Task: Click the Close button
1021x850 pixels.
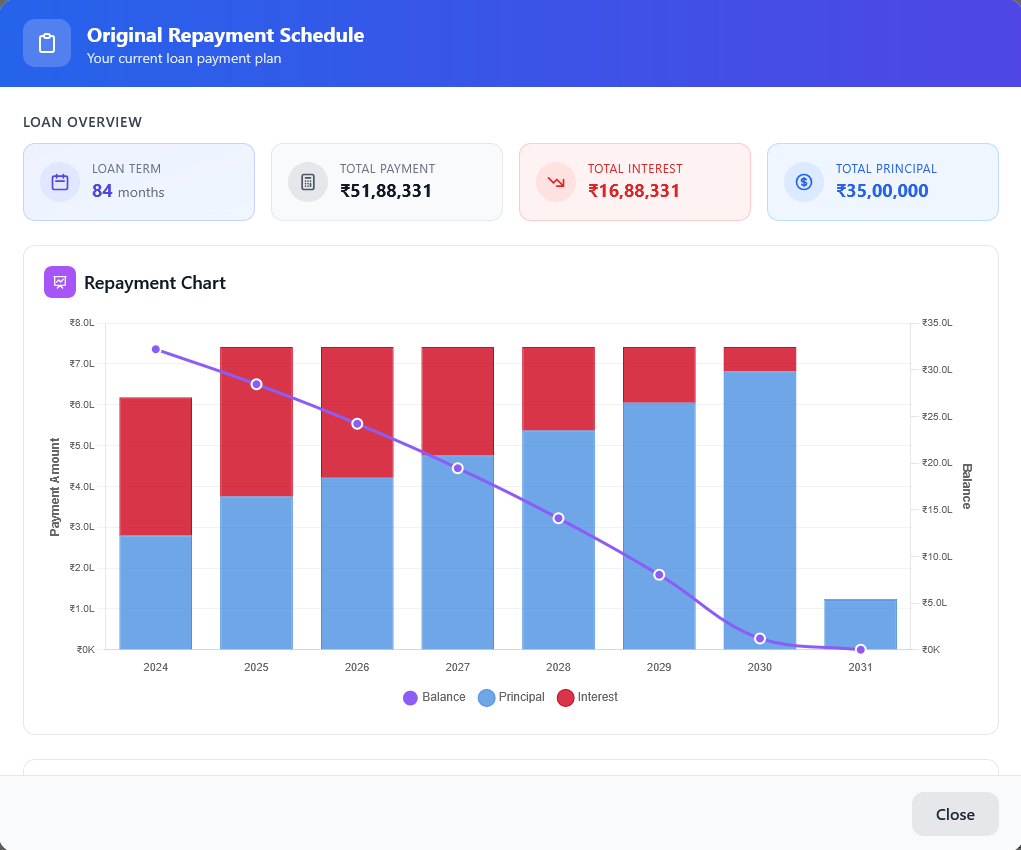Action: click(x=954, y=814)
